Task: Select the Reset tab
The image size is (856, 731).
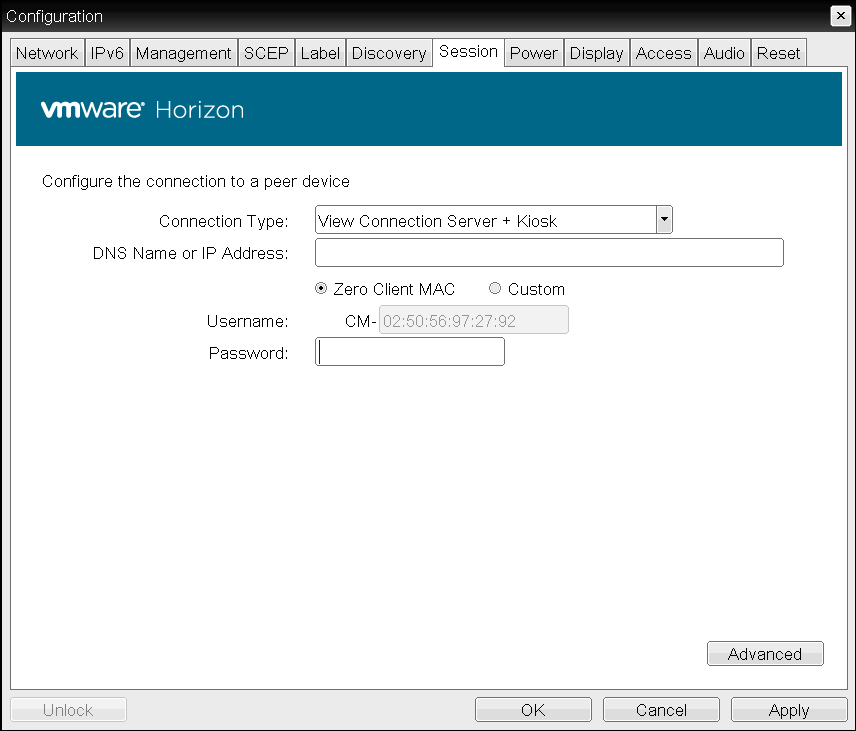Action: click(x=778, y=53)
